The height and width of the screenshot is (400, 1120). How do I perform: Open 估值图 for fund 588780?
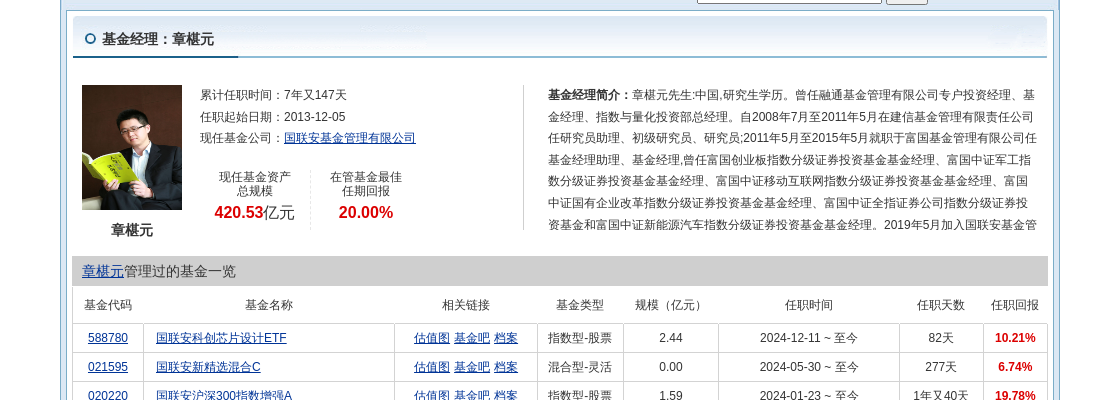[431, 338]
